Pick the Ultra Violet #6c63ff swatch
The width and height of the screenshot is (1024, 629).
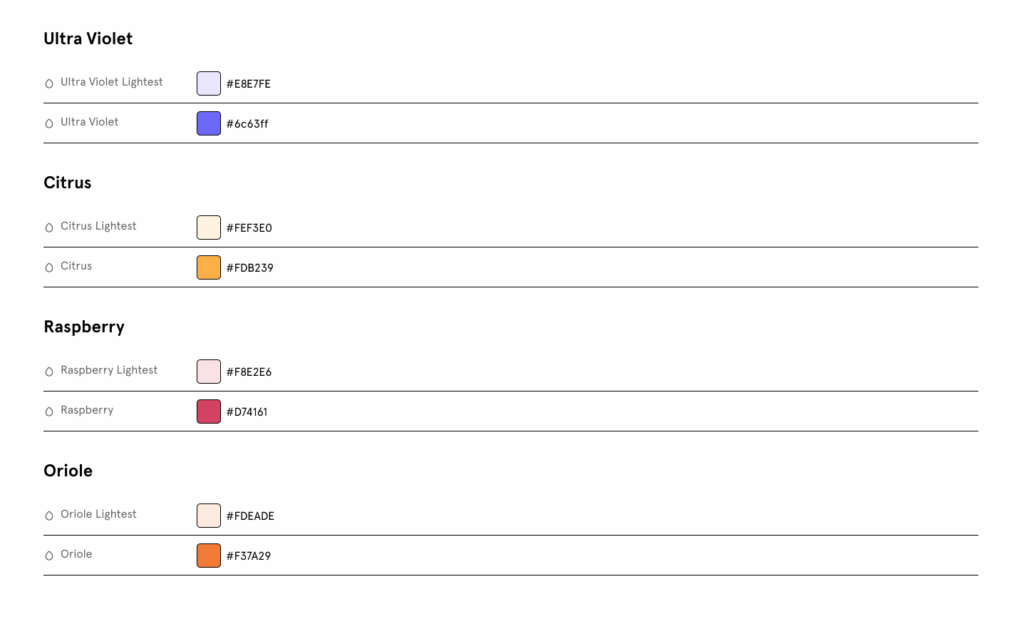pyautogui.click(x=208, y=124)
